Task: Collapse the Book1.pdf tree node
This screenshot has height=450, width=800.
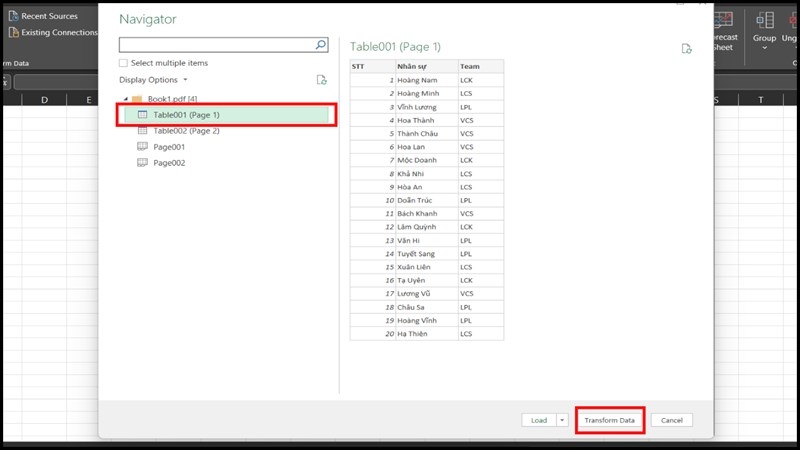Action: [x=126, y=99]
